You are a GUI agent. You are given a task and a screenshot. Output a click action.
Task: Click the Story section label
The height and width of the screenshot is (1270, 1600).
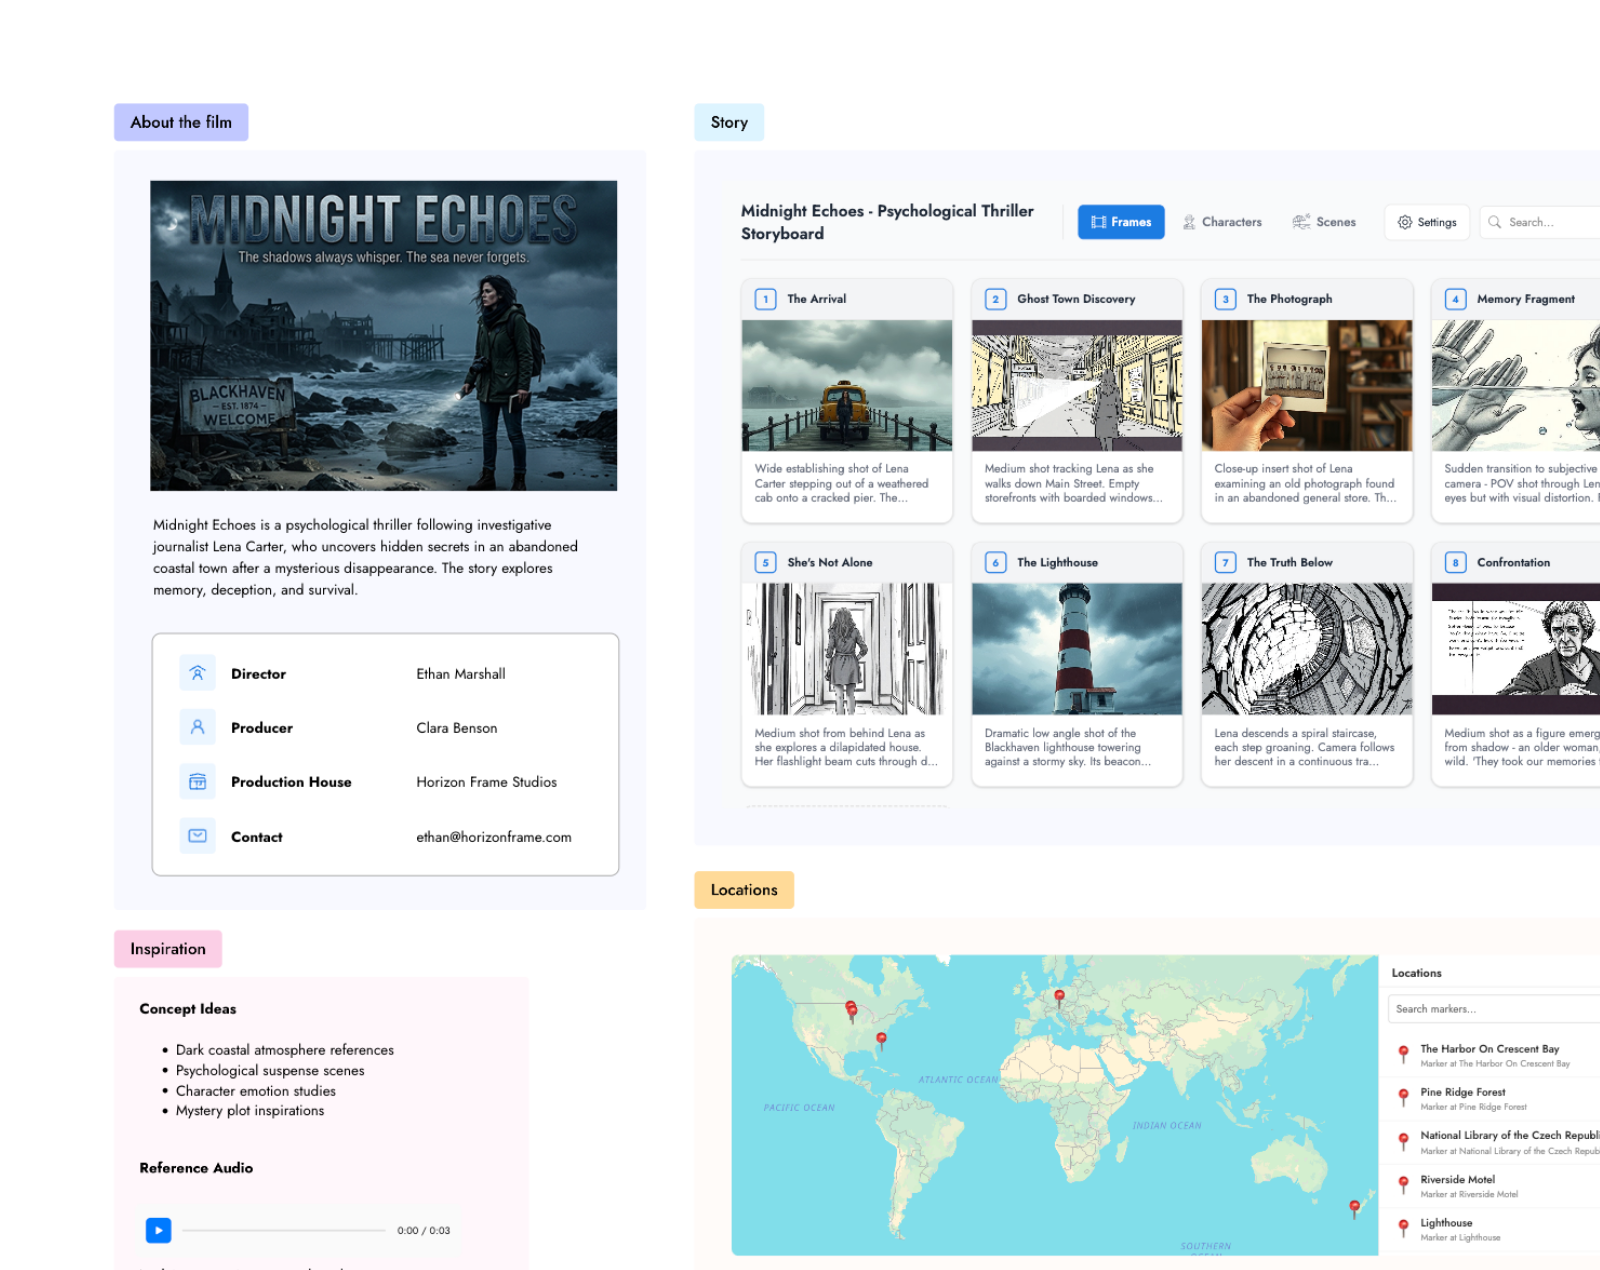pos(729,122)
